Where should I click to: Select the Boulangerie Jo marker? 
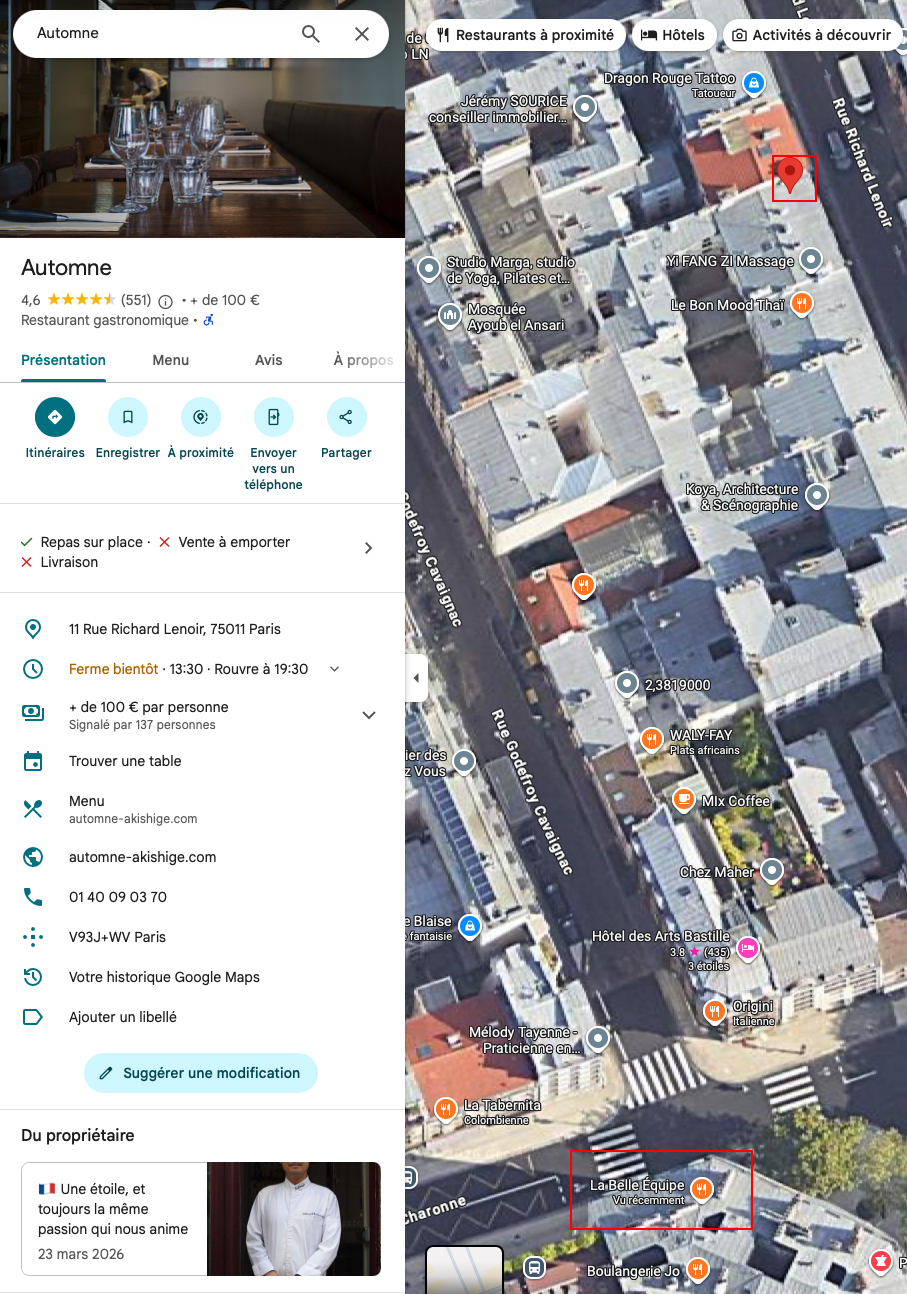[x=699, y=1270]
